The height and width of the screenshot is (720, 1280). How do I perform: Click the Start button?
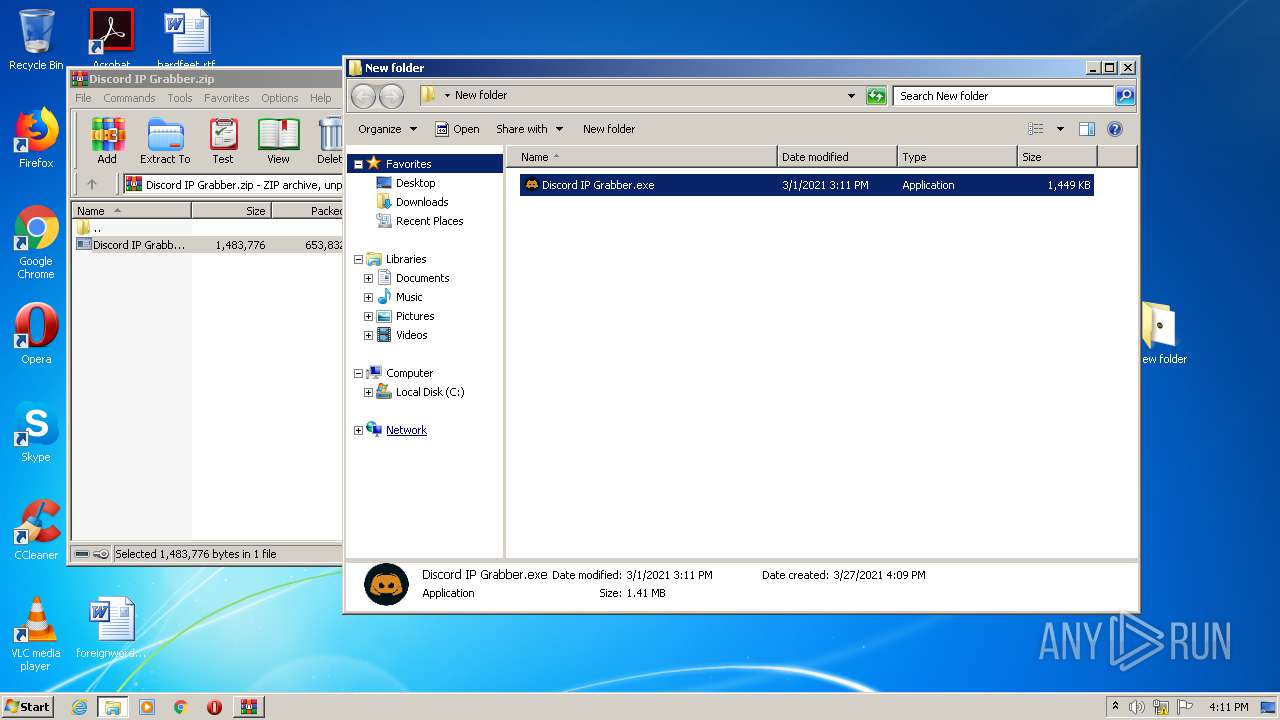[28, 707]
